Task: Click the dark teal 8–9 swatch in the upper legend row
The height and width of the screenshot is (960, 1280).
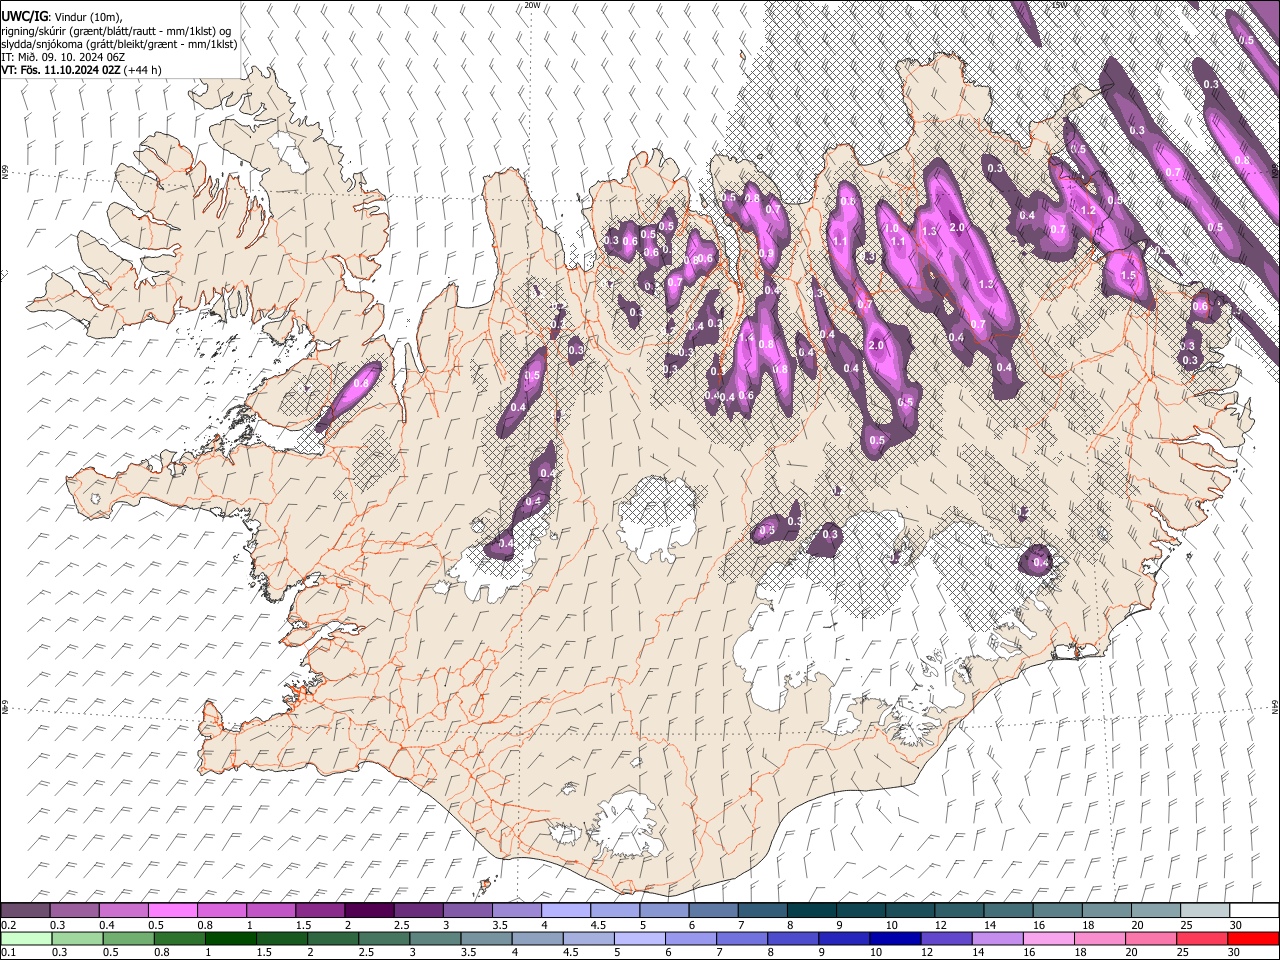Action: (812, 910)
